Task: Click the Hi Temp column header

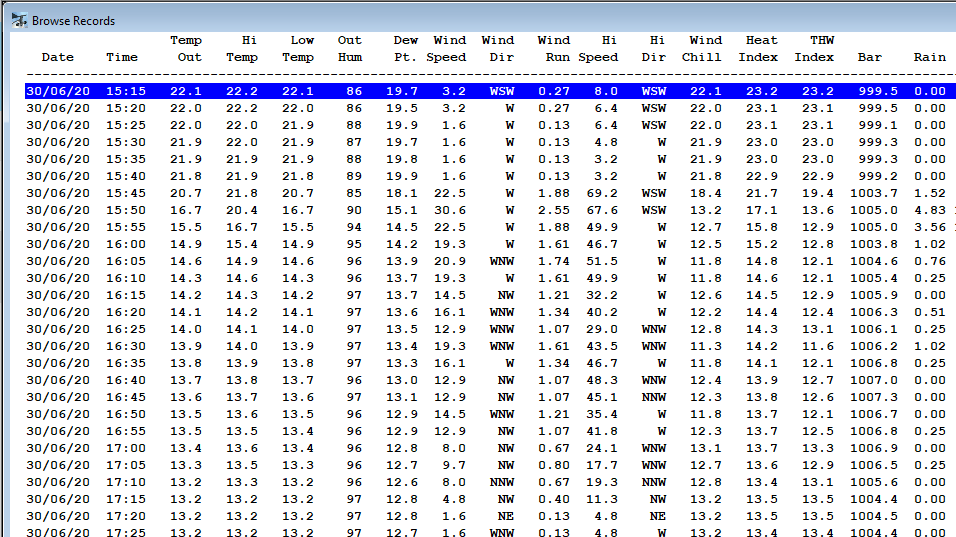Action: click(242, 49)
